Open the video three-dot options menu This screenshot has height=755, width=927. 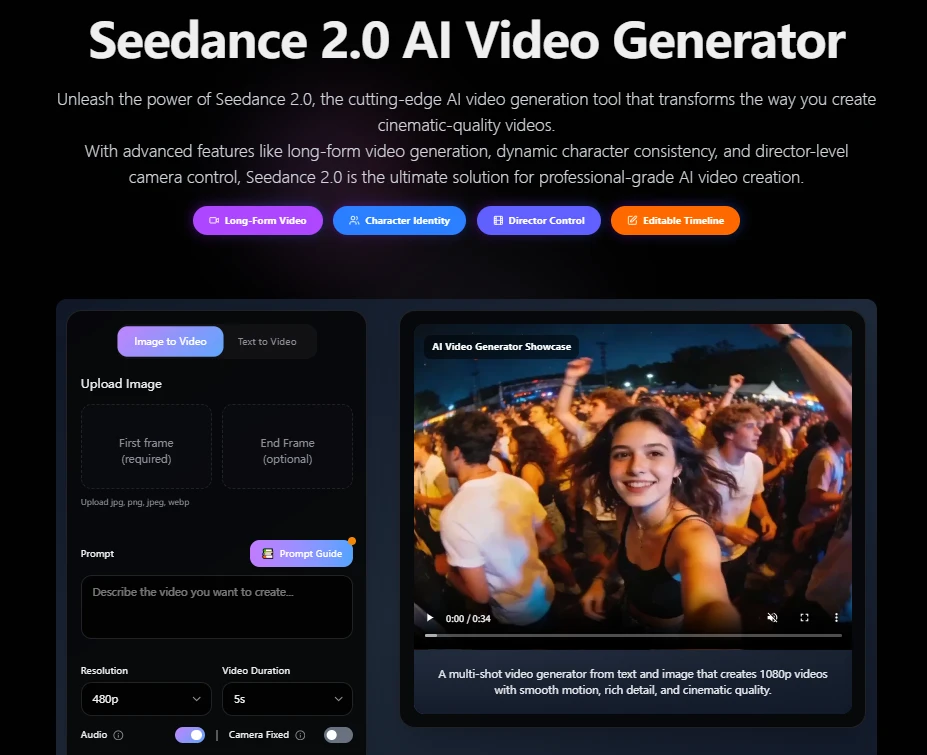[836, 618]
